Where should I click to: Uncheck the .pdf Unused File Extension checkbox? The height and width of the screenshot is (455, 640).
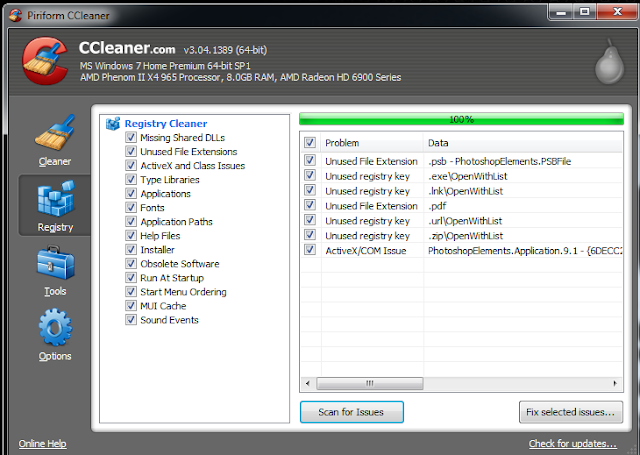[x=310, y=205]
